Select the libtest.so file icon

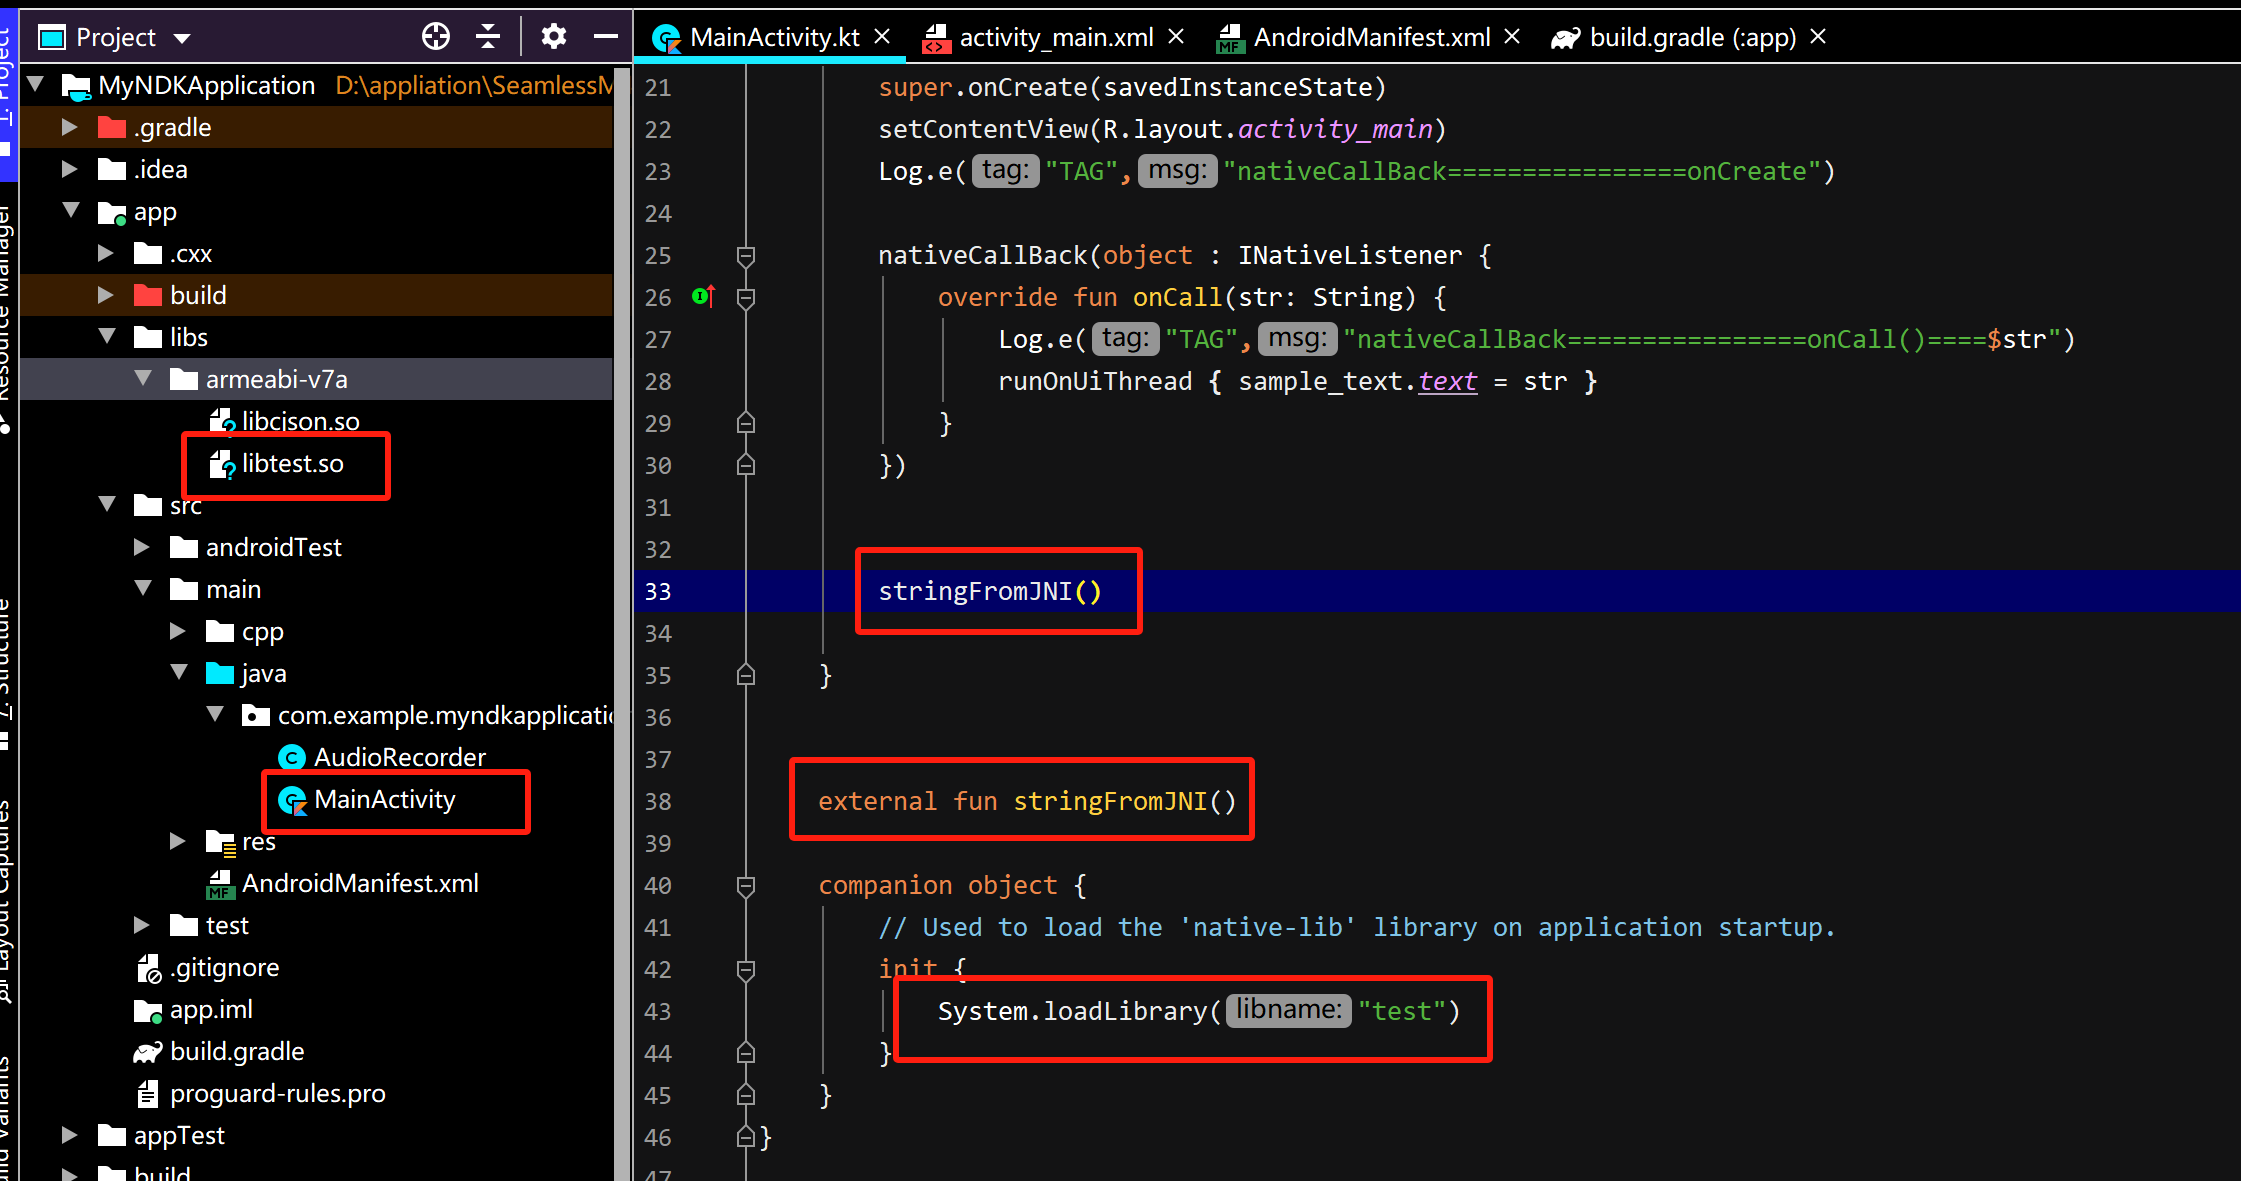click(x=221, y=464)
